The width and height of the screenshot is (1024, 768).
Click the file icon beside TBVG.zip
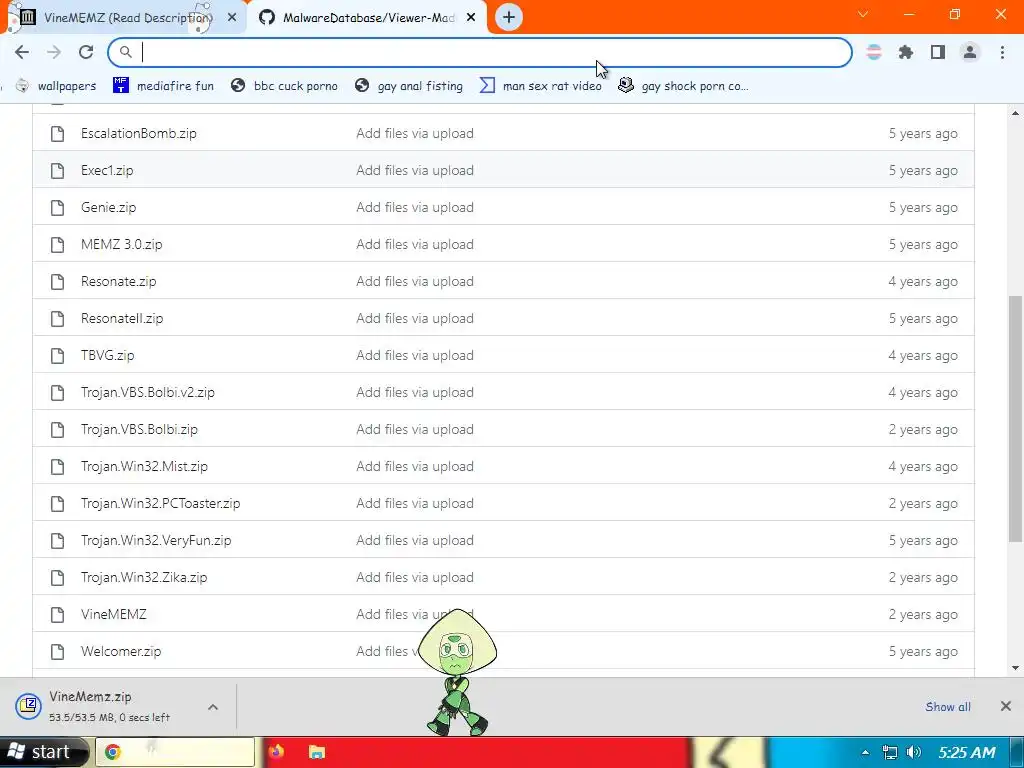pos(57,356)
